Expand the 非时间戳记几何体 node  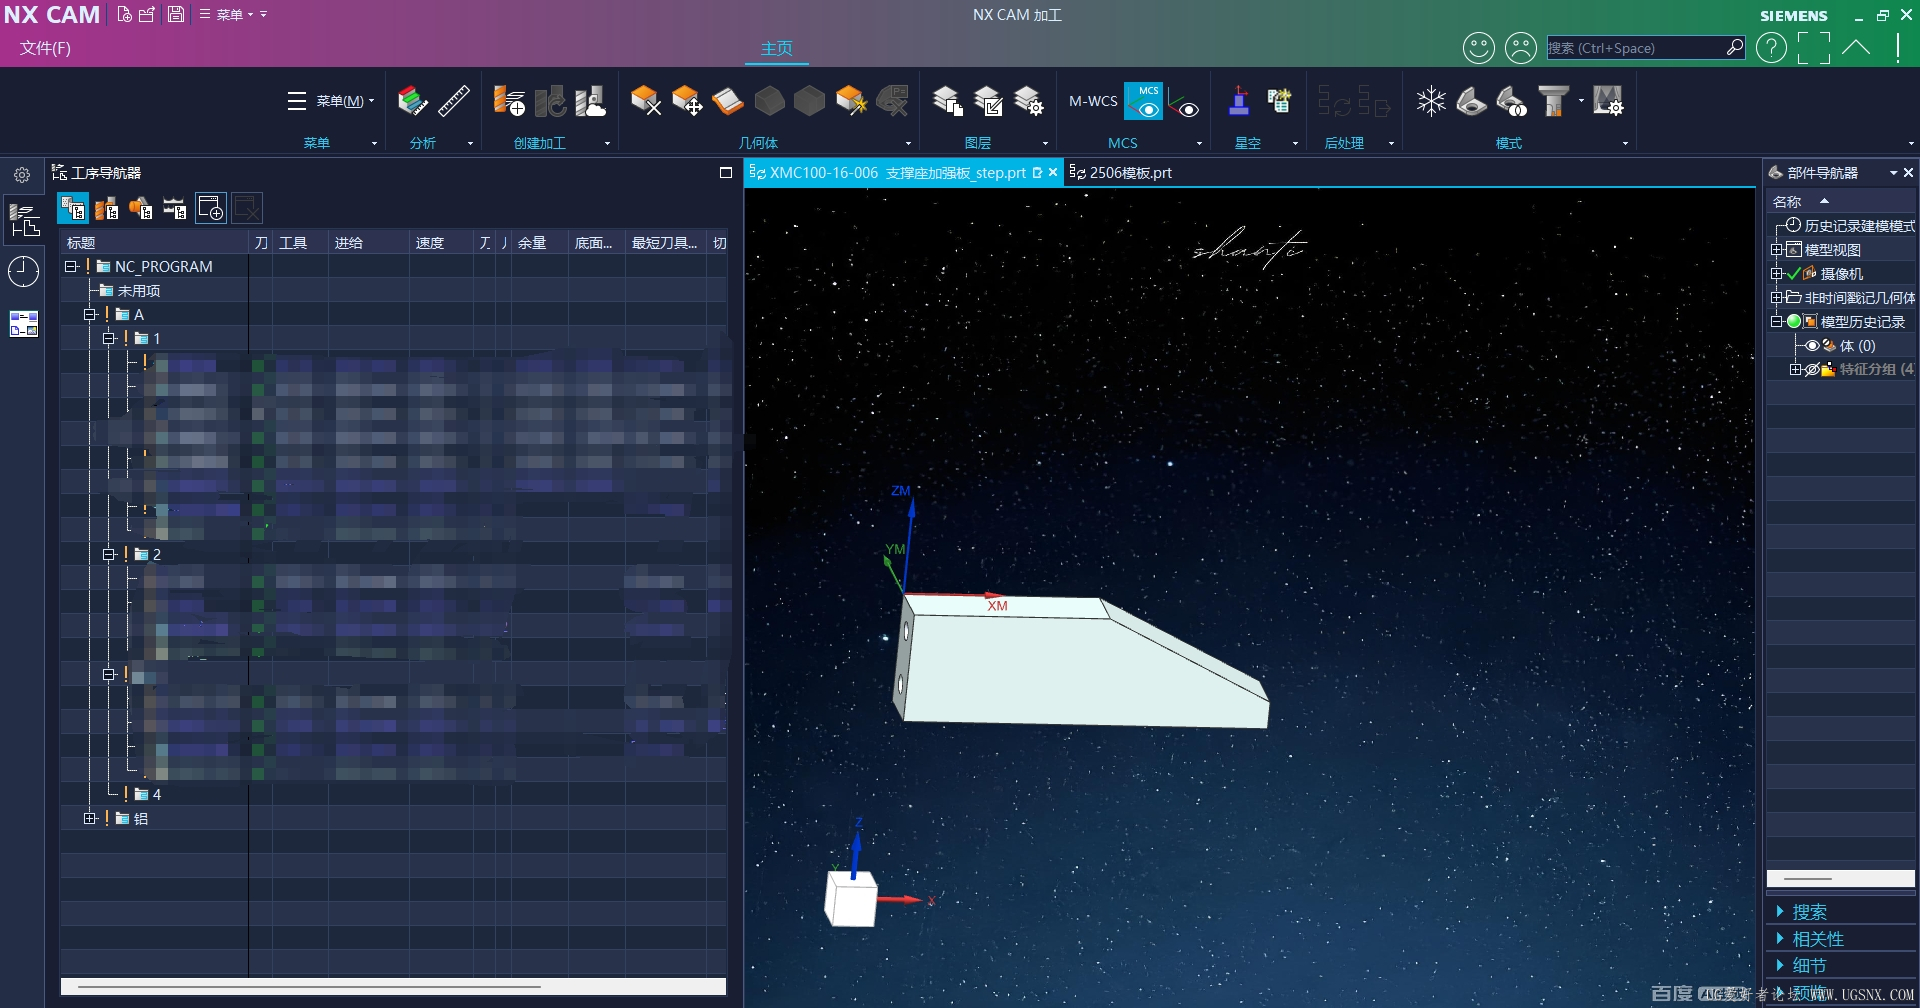point(1777,298)
